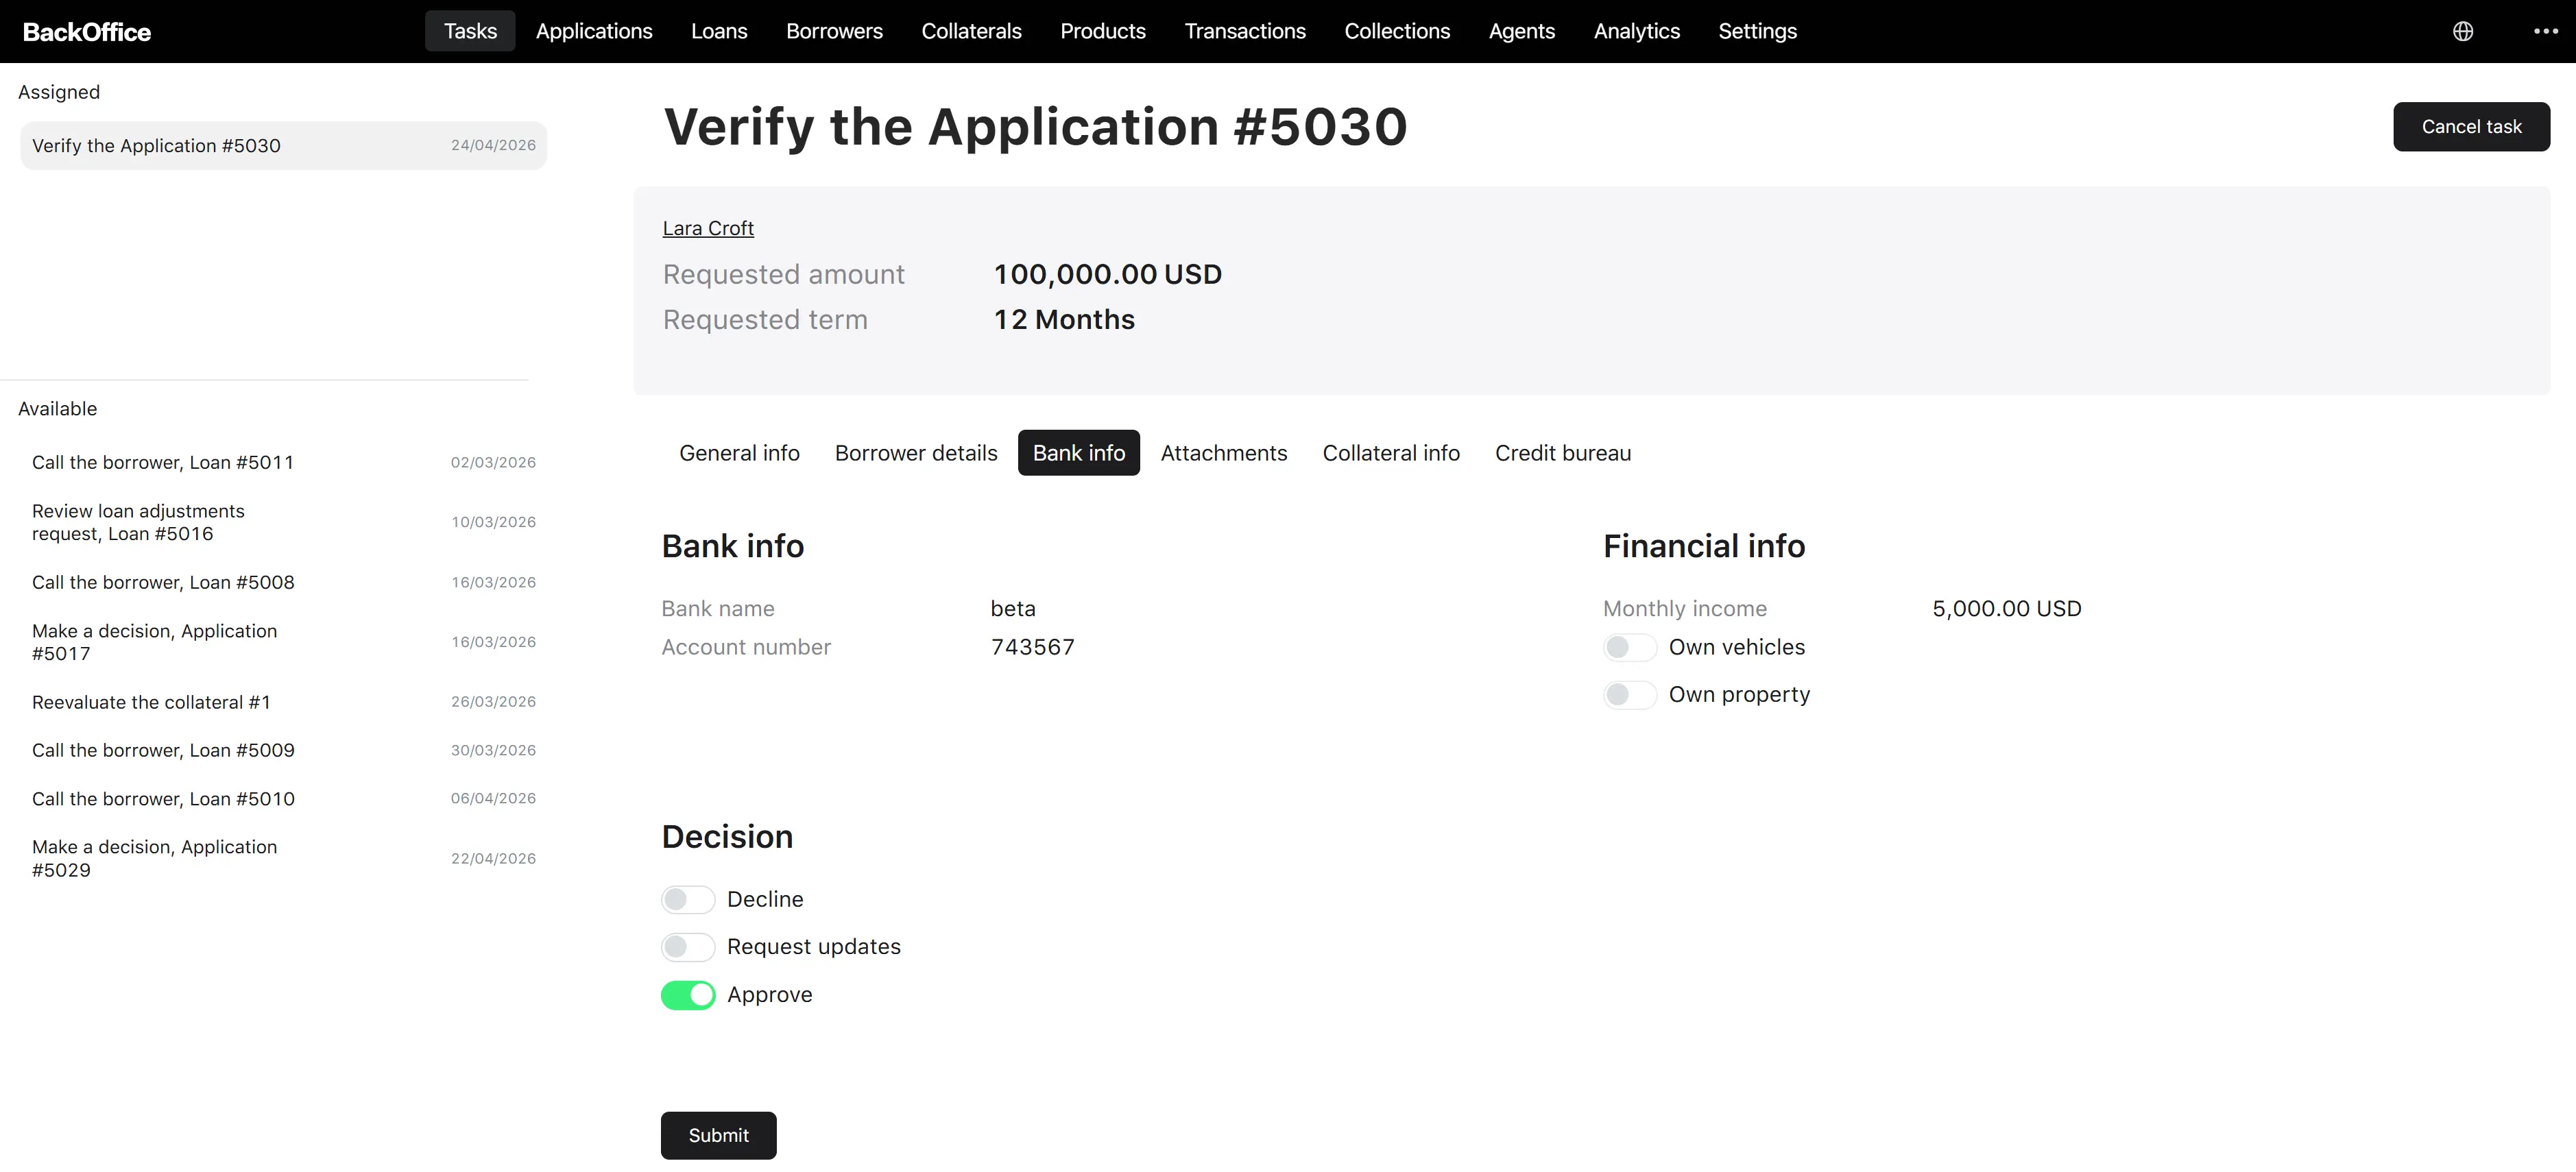
Task: Open the Lara Croft borrower link
Action: 708,228
